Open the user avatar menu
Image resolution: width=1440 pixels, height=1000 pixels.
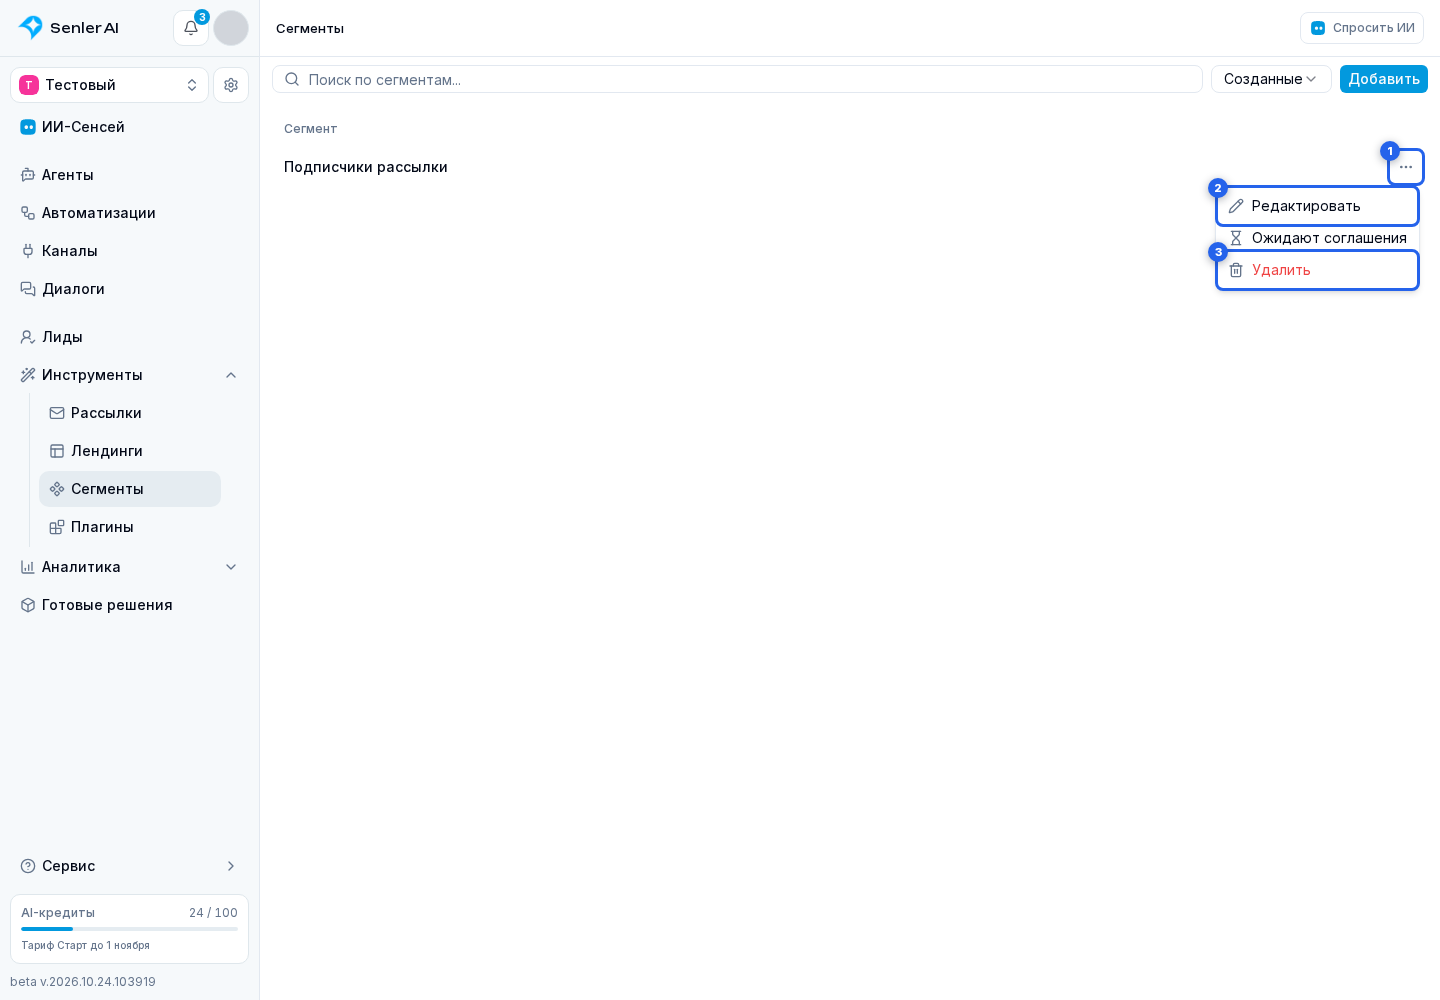pyautogui.click(x=231, y=28)
